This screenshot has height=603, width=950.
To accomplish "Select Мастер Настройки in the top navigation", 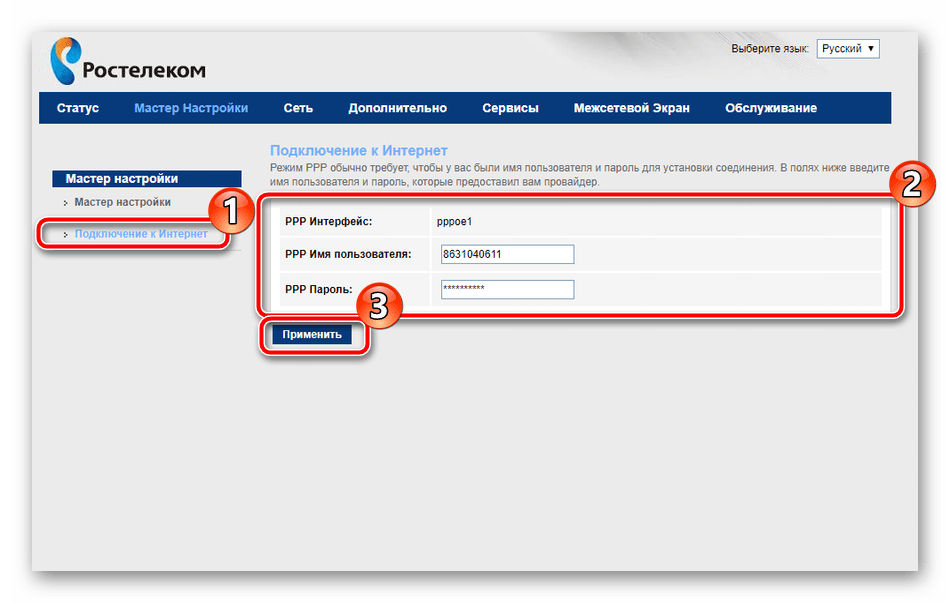I will 191,108.
